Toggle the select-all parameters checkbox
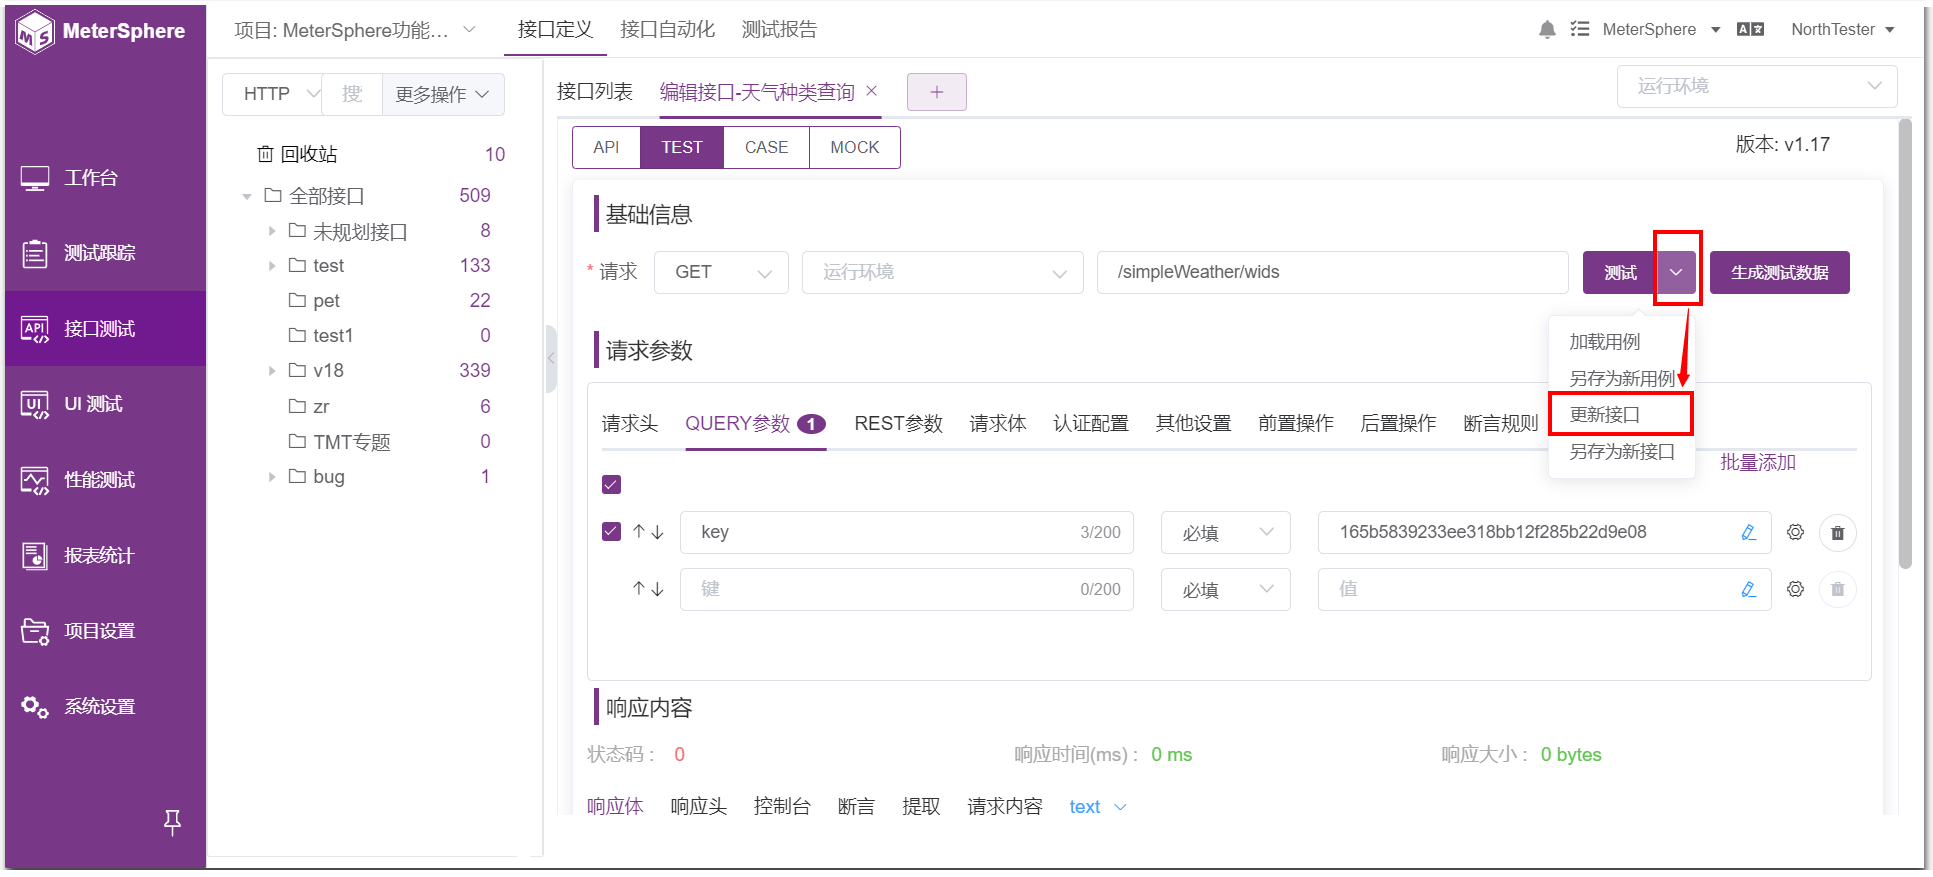 [x=612, y=485]
